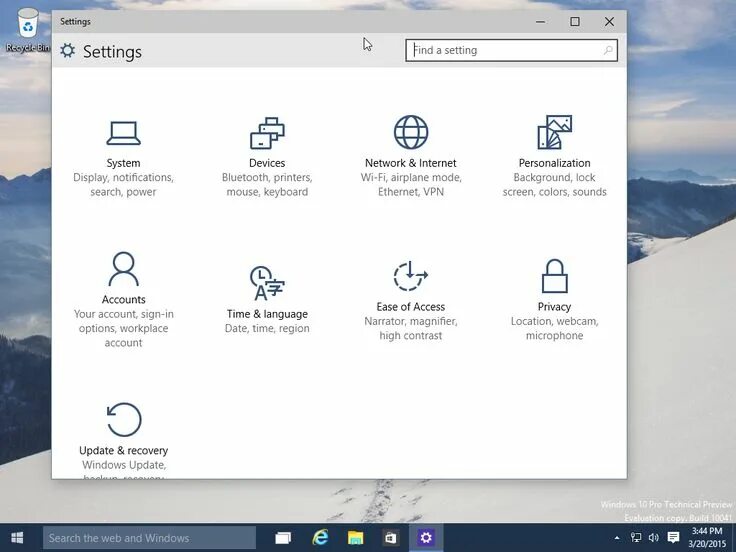Click the Windows Start button
This screenshot has height=552, width=736.
17,537
